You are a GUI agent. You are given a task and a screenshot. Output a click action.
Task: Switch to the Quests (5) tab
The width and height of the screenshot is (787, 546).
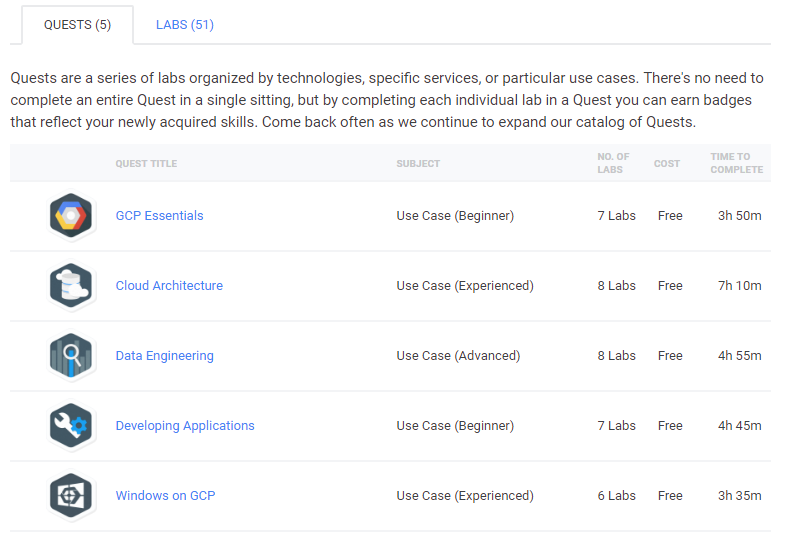[x=77, y=25]
